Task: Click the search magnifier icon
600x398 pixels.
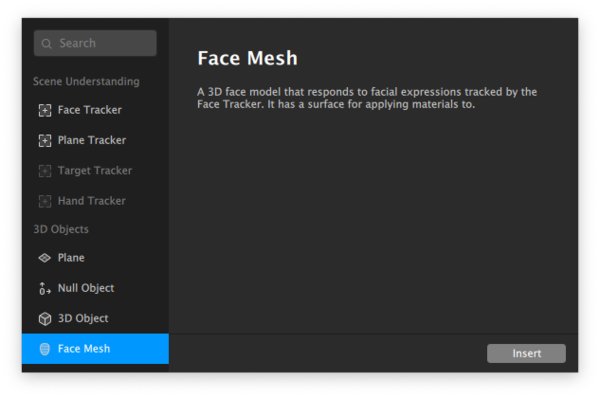Action: 47,44
